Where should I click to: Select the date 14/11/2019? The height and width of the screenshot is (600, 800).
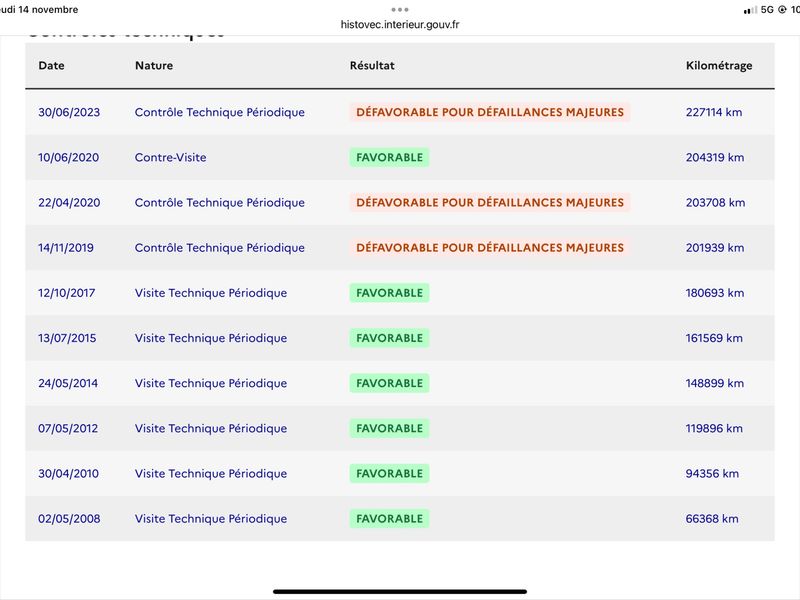point(66,247)
